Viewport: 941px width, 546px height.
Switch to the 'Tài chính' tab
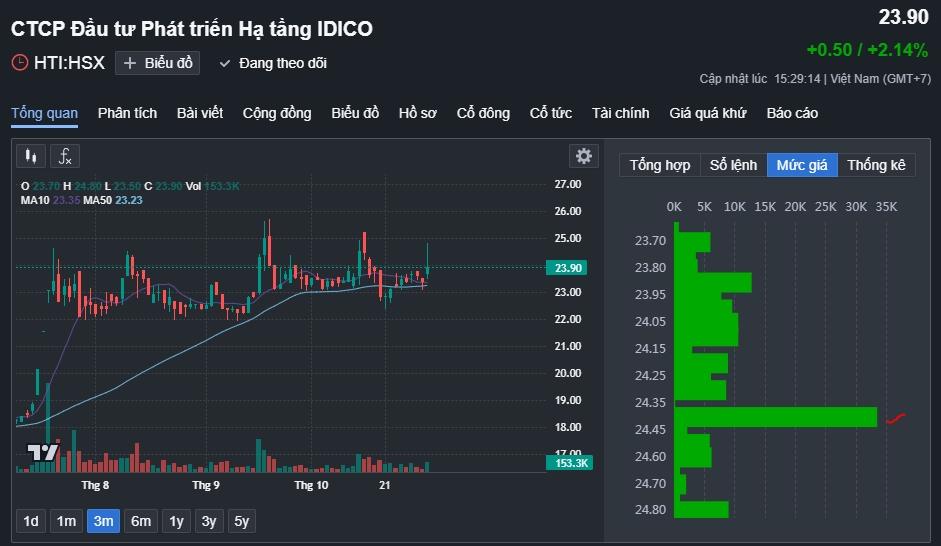(620, 113)
